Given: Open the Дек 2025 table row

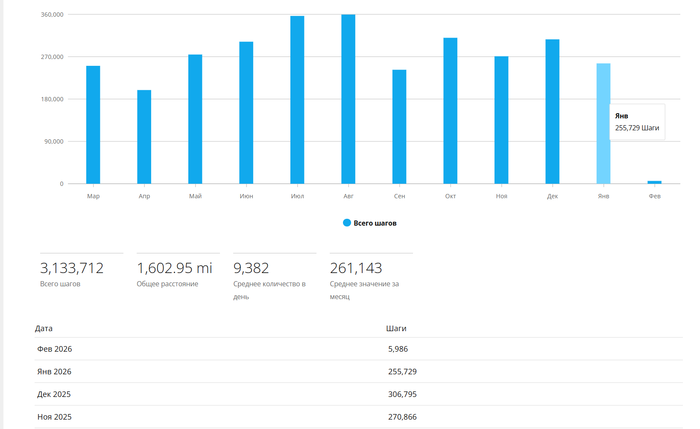Looking at the screenshot, I should click(358, 394).
